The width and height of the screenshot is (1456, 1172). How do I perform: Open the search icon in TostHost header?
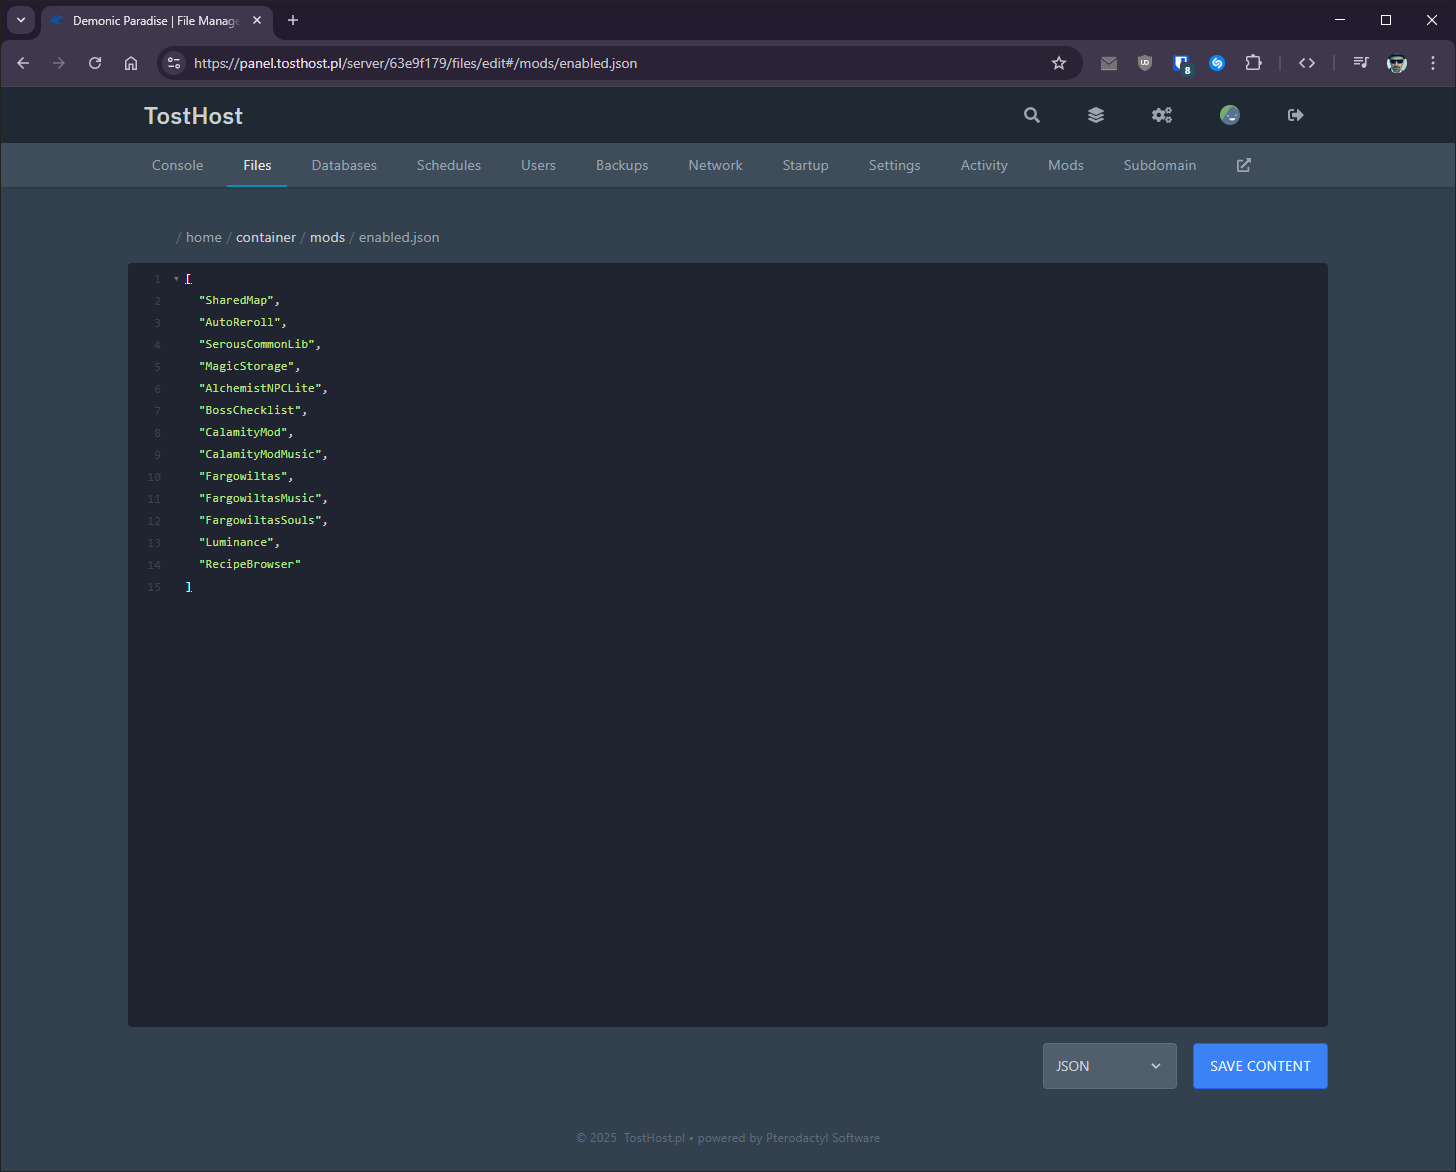click(x=1032, y=115)
